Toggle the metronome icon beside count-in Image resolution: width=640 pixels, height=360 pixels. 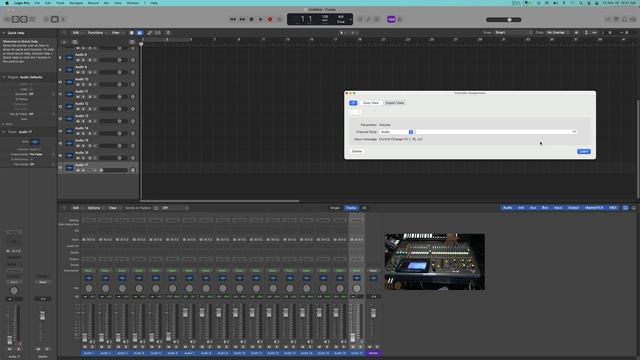[400, 19]
